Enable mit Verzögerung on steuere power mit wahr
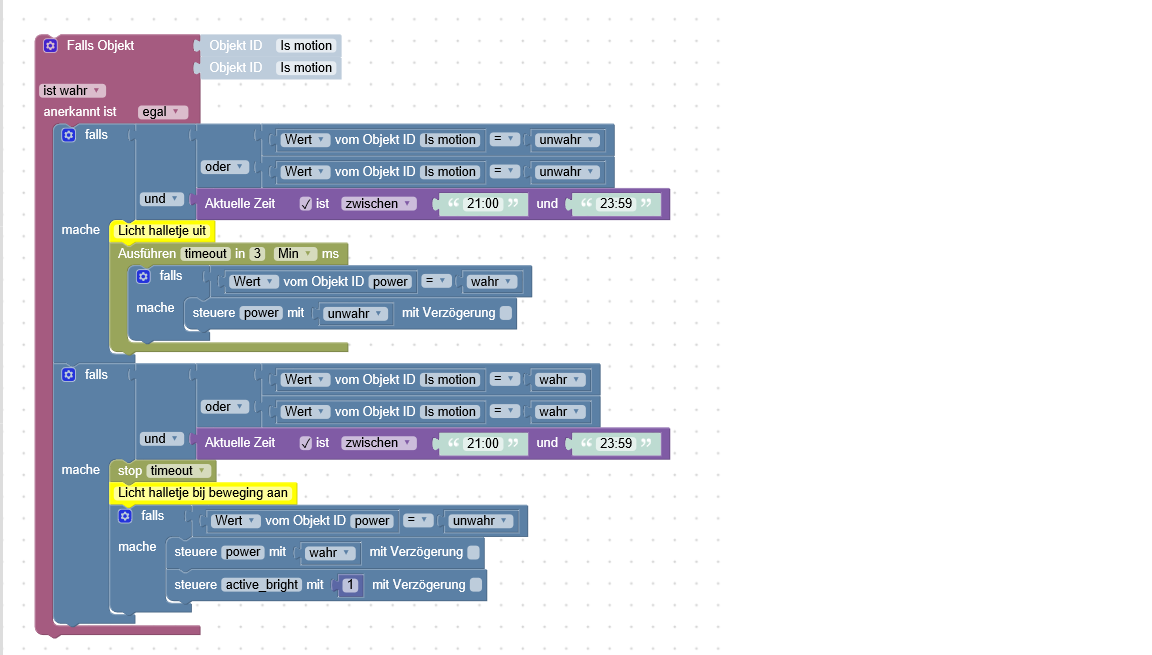The image size is (1152, 655). (474, 552)
